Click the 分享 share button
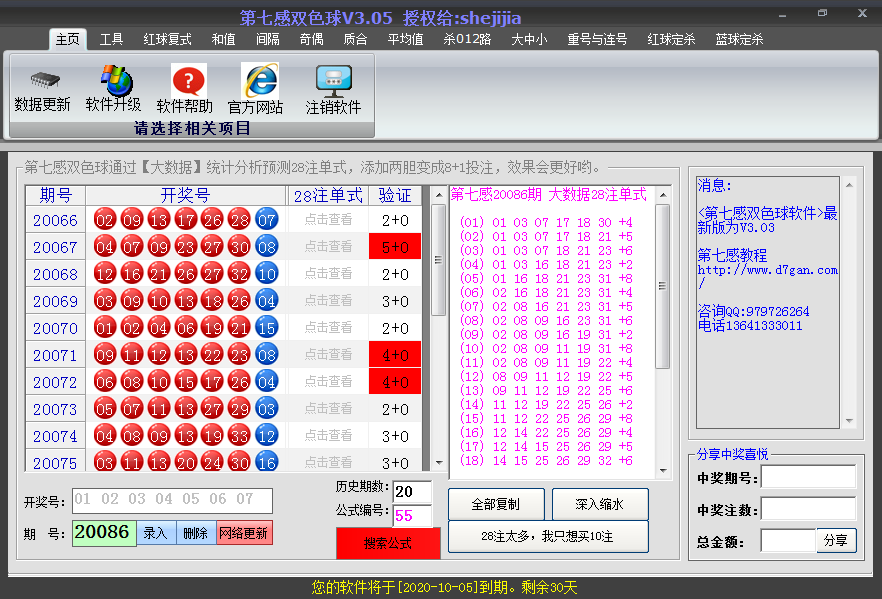The height and width of the screenshot is (599, 882). coord(837,540)
